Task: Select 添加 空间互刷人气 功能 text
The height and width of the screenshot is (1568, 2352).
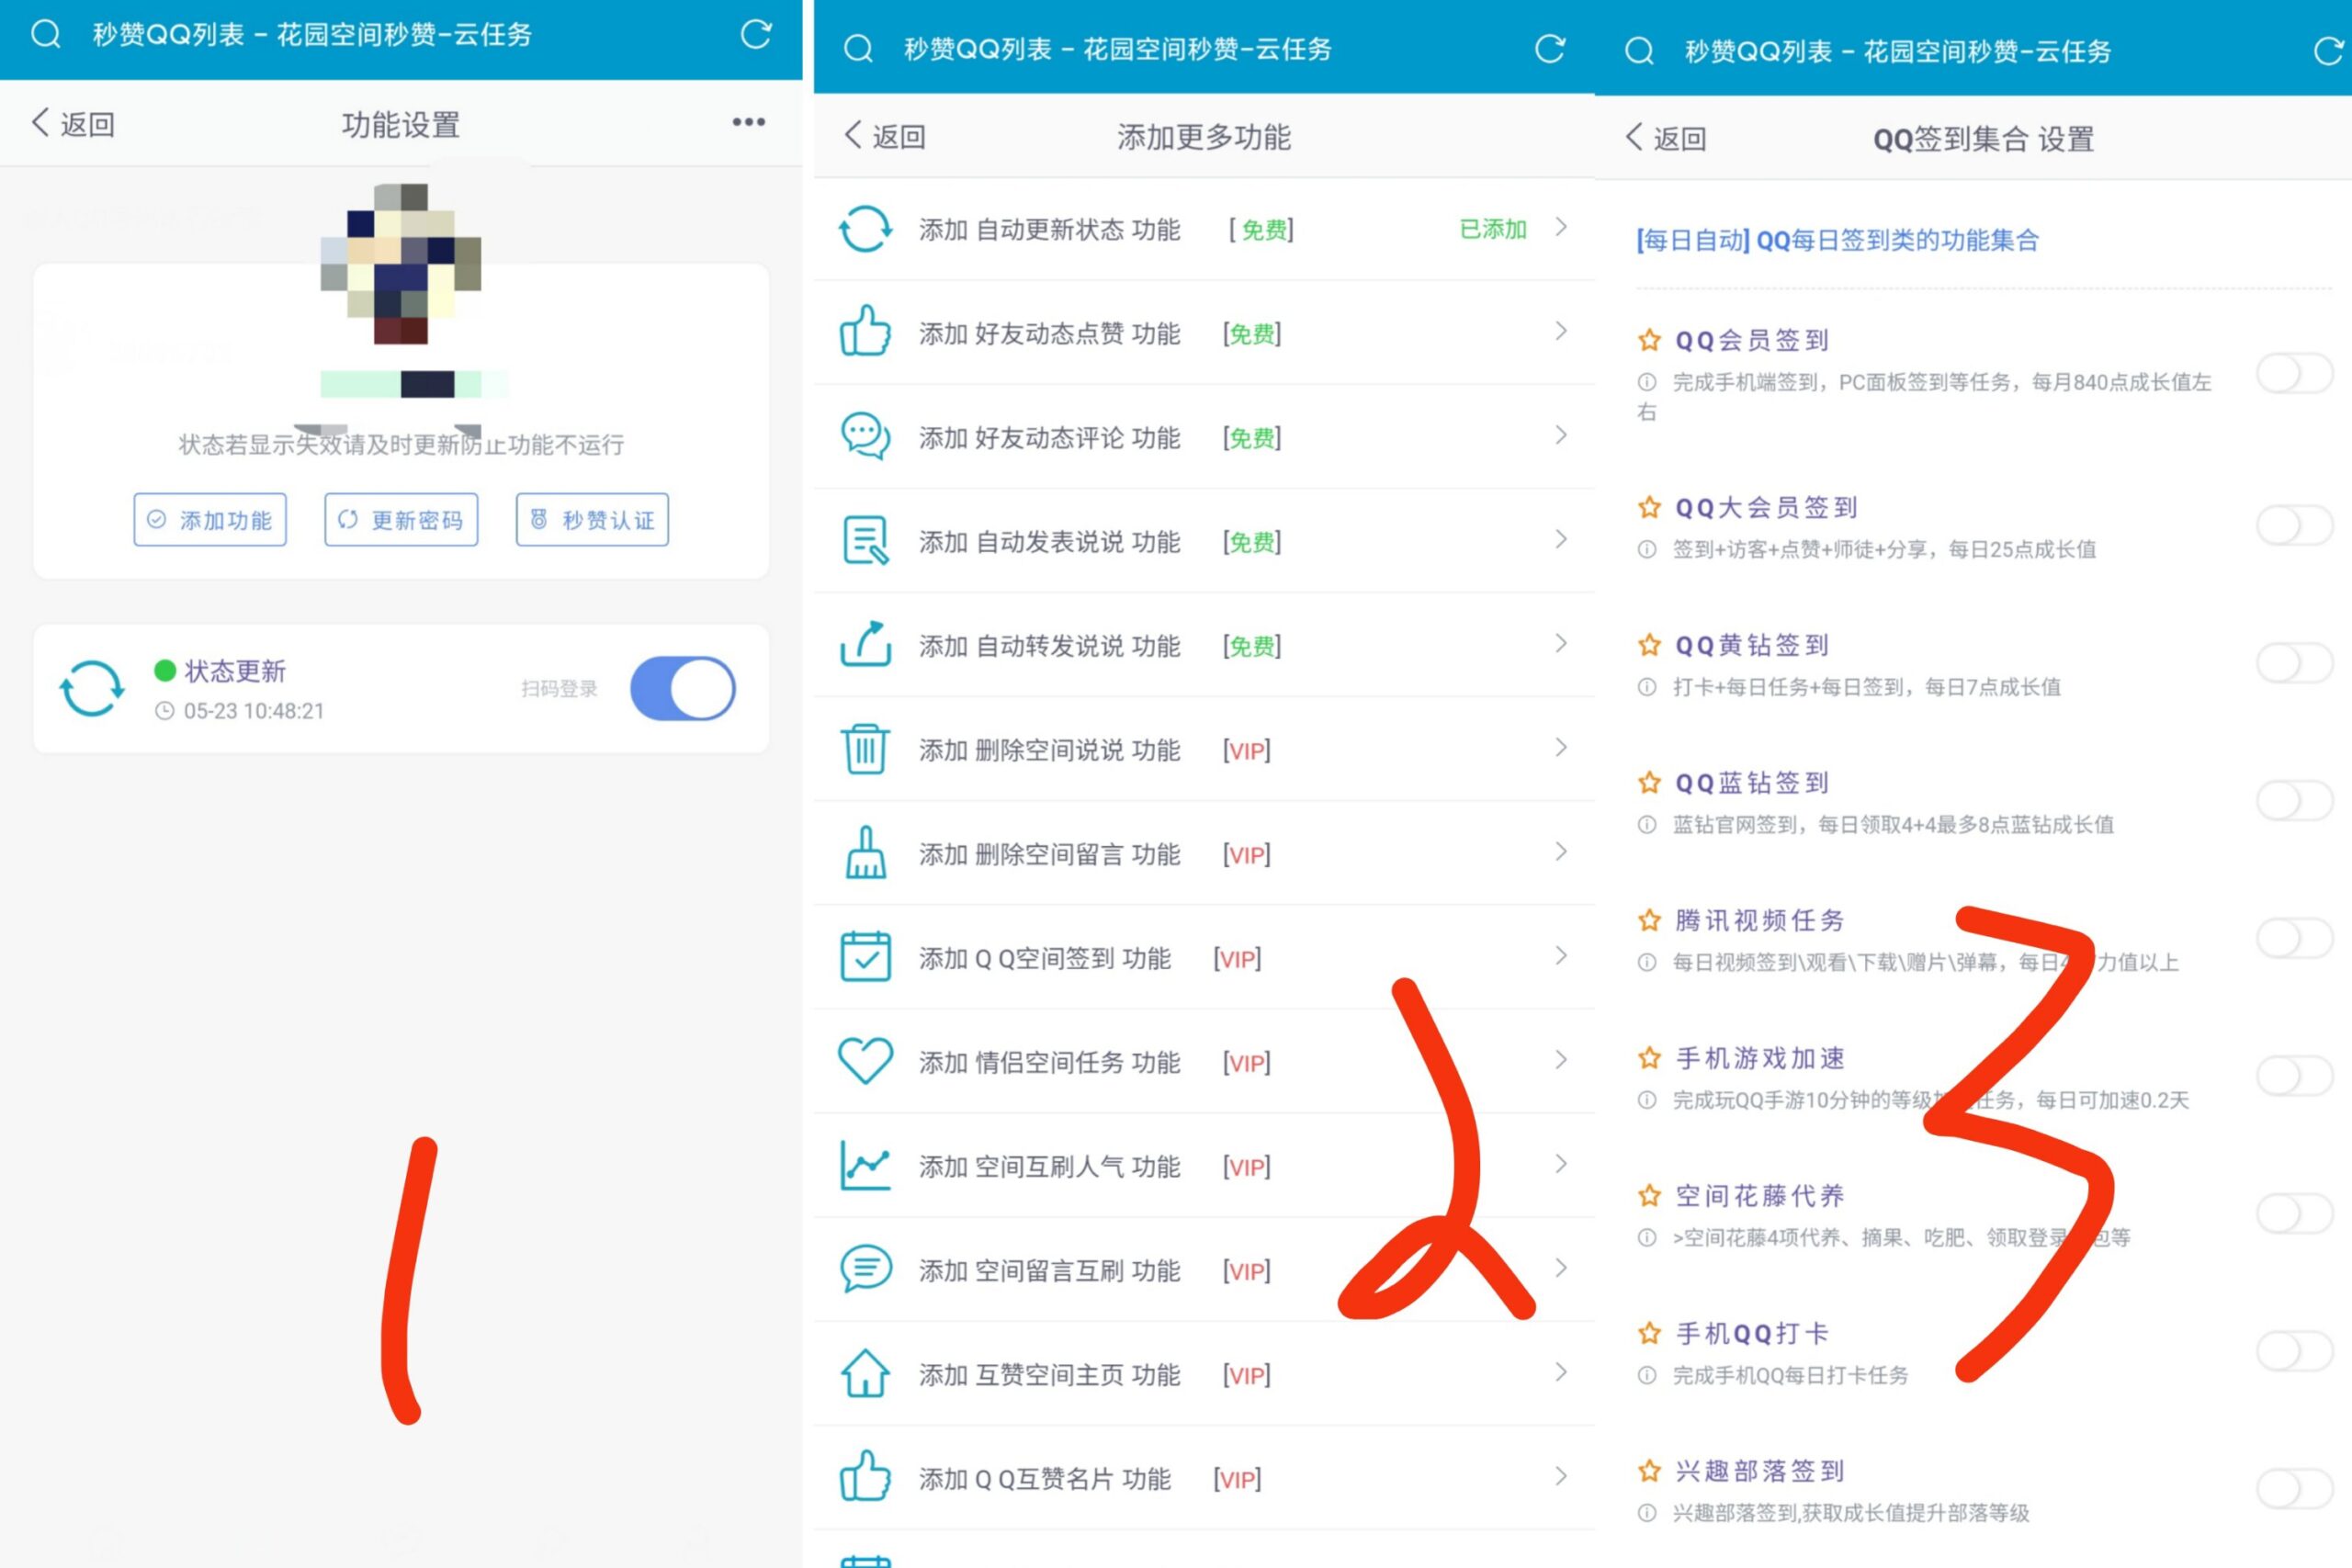Action: pos(1050,1166)
